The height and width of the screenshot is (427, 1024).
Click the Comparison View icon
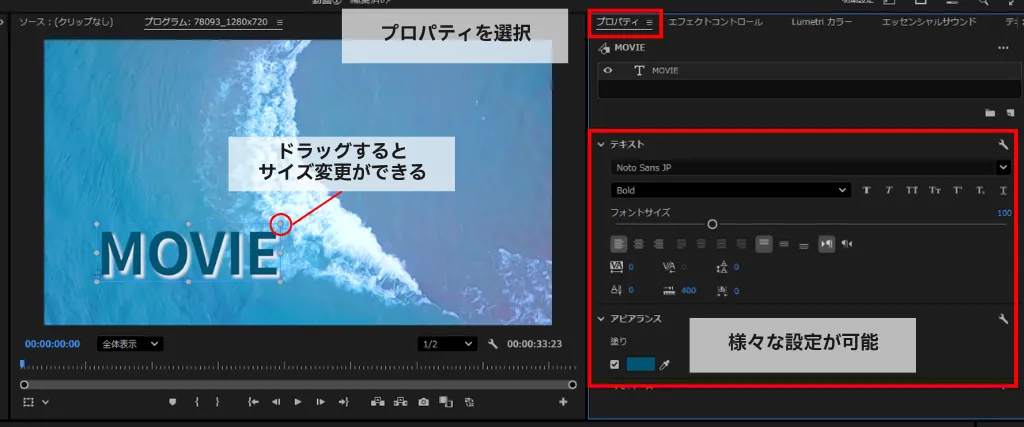tap(446, 402)
